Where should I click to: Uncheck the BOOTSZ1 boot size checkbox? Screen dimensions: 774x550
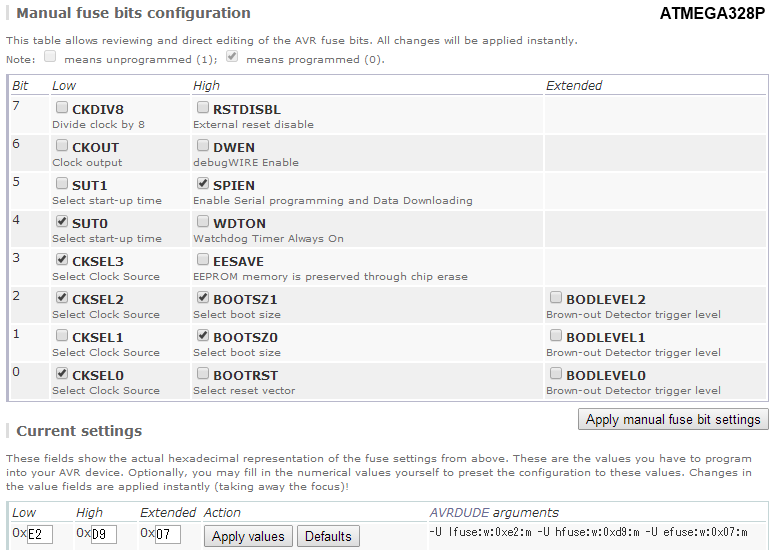(x=203, y=298)
